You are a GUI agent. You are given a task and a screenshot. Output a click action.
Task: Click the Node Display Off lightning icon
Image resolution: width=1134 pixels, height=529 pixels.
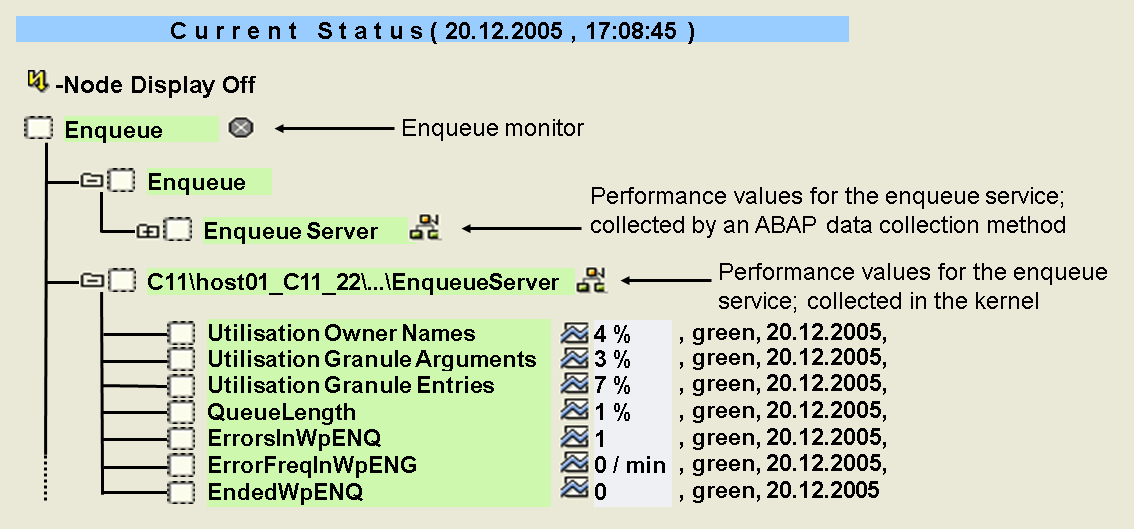tap(38, 79)
